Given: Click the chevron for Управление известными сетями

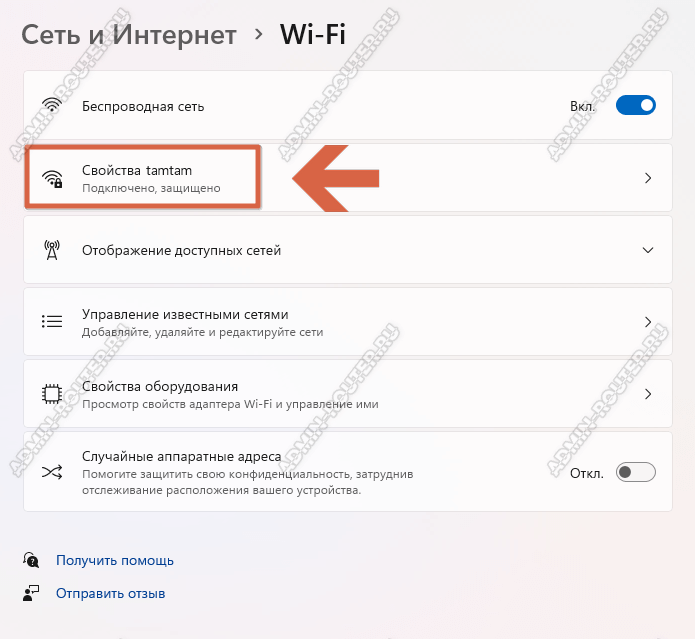Looking at the screenshot, I should tap(648, 322).
